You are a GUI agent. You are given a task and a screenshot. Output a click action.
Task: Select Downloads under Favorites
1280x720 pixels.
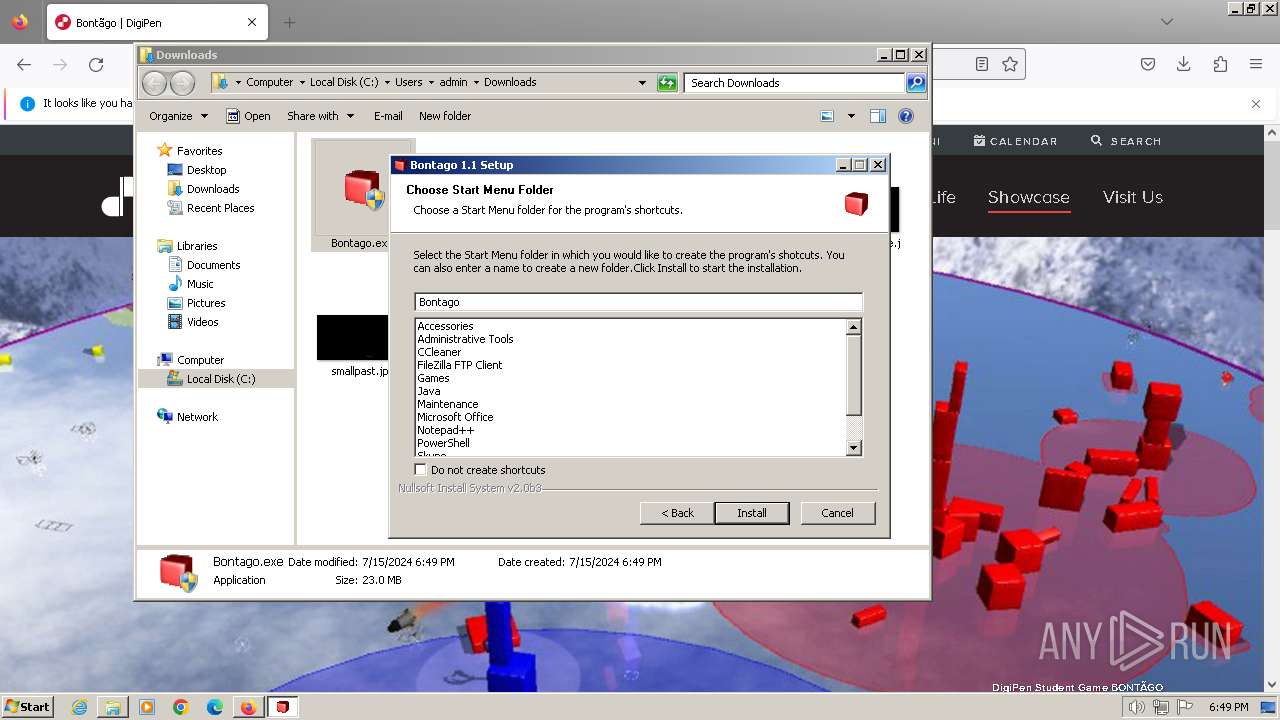pos(212,189)
